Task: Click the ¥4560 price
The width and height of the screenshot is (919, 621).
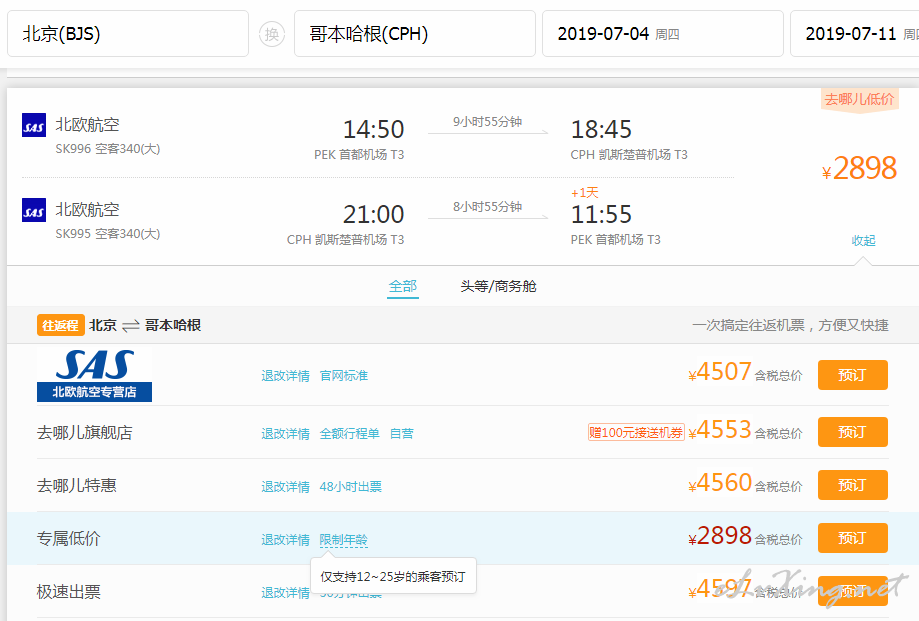Action: tap(720, 483)
